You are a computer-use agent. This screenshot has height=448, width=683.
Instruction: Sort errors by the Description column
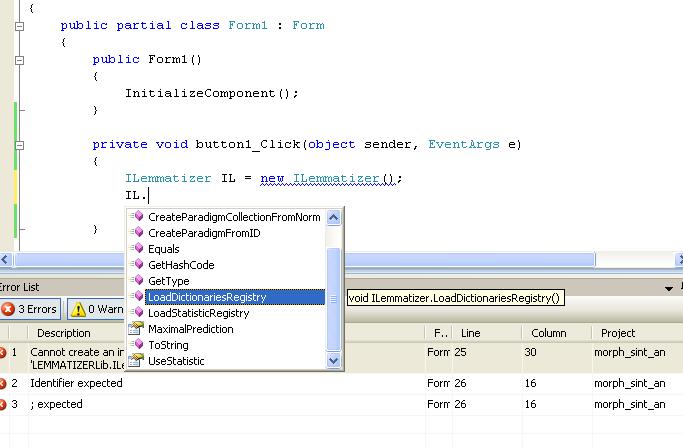tap(64, 333)
